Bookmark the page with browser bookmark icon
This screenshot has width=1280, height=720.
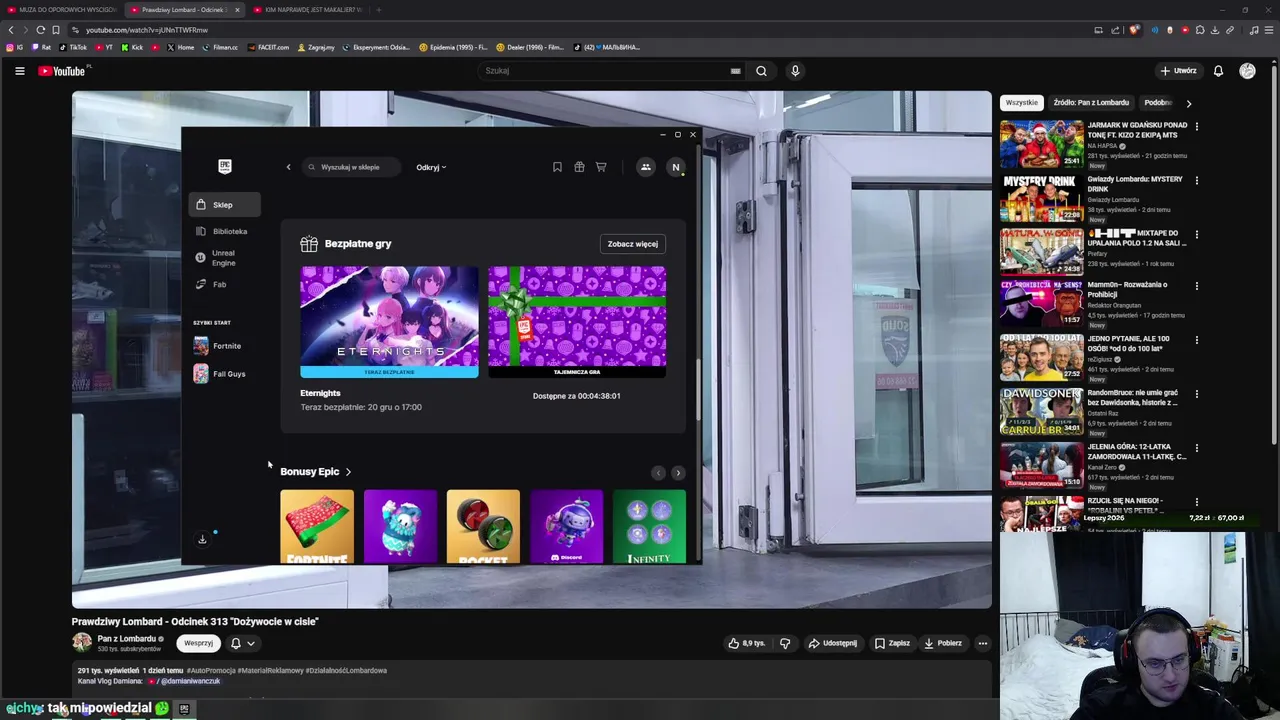click(x=56, y=30)
